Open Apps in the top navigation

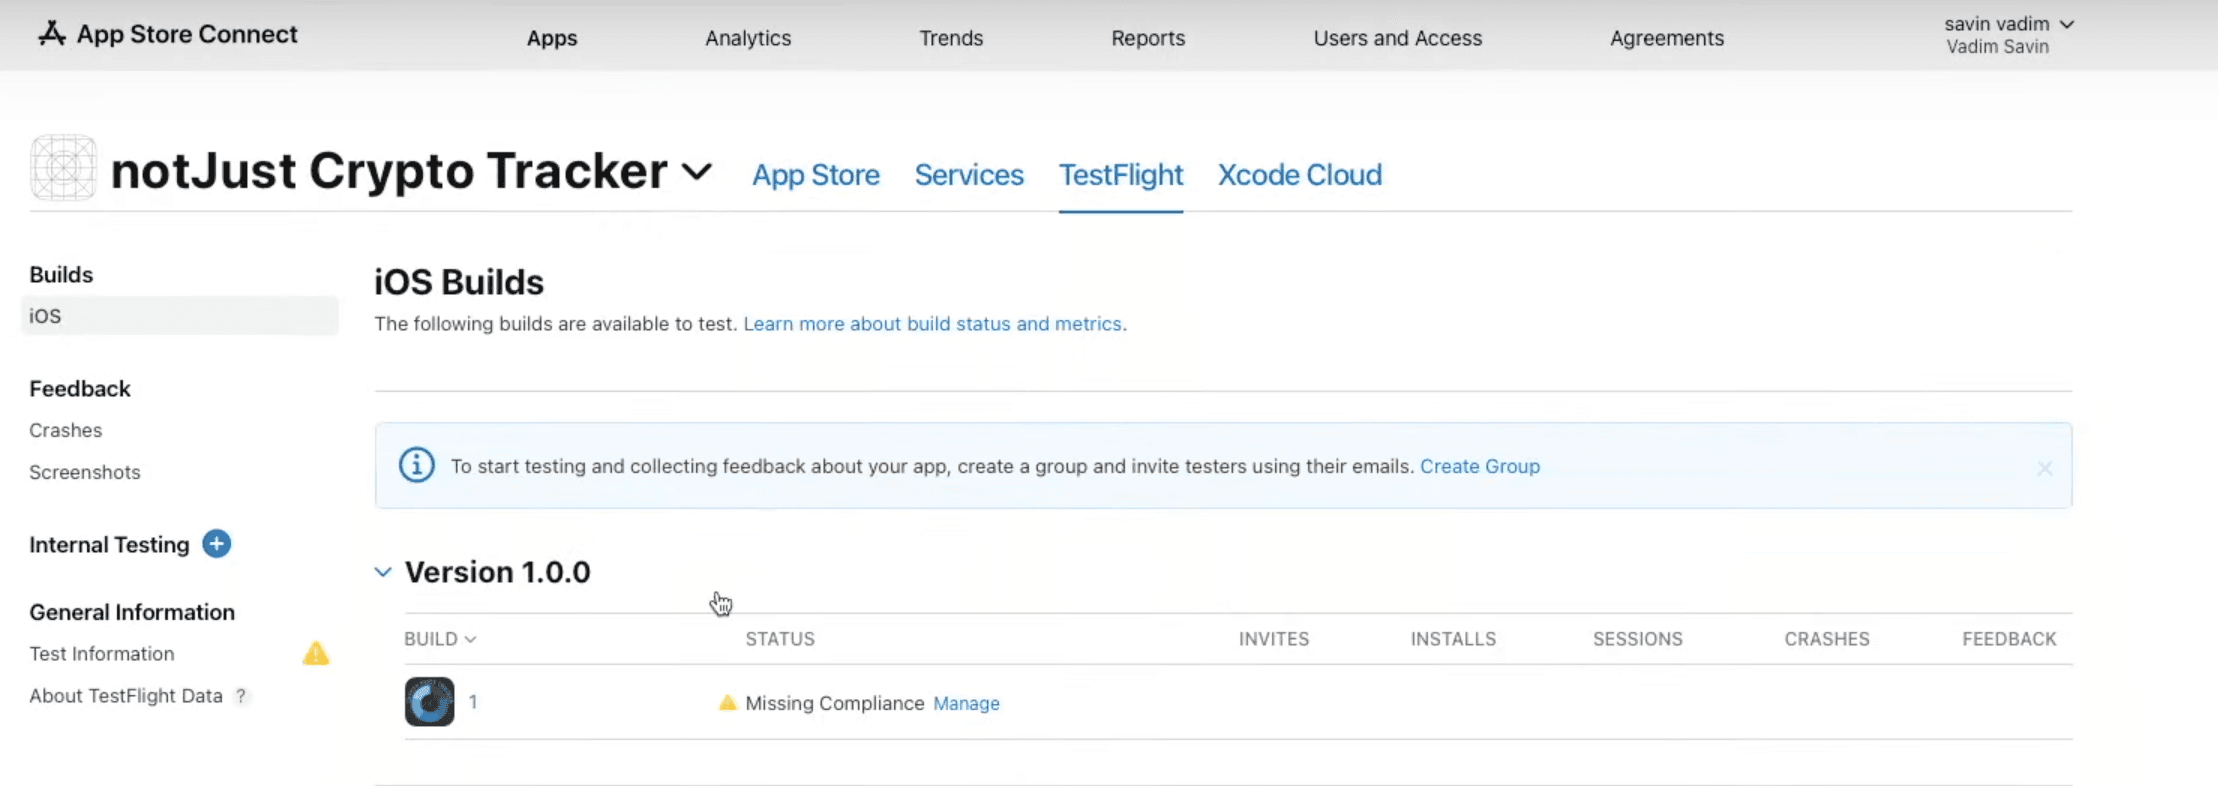552,38
